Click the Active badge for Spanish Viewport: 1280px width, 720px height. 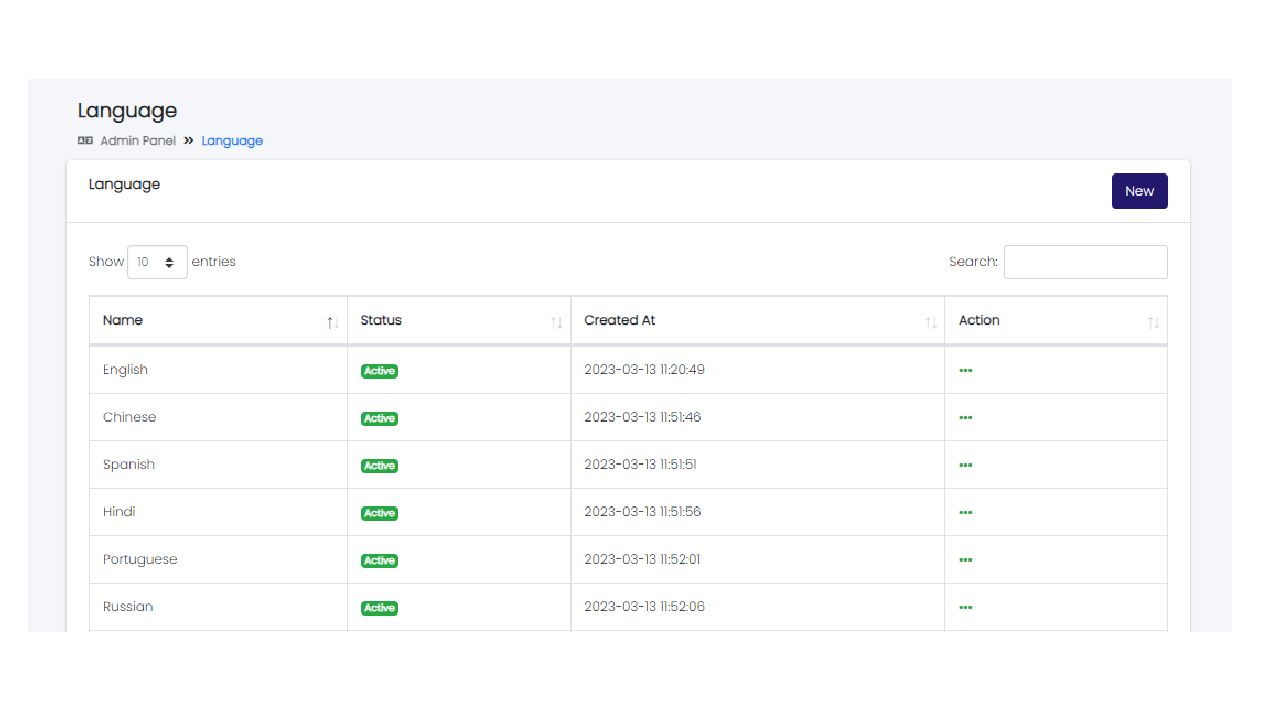tap(379, 466)
